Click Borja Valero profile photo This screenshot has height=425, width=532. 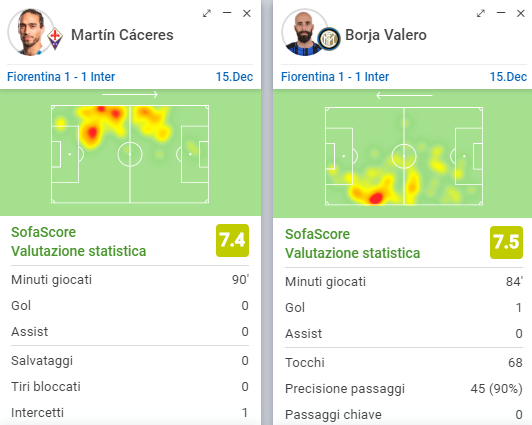click(x=304, y=32)
